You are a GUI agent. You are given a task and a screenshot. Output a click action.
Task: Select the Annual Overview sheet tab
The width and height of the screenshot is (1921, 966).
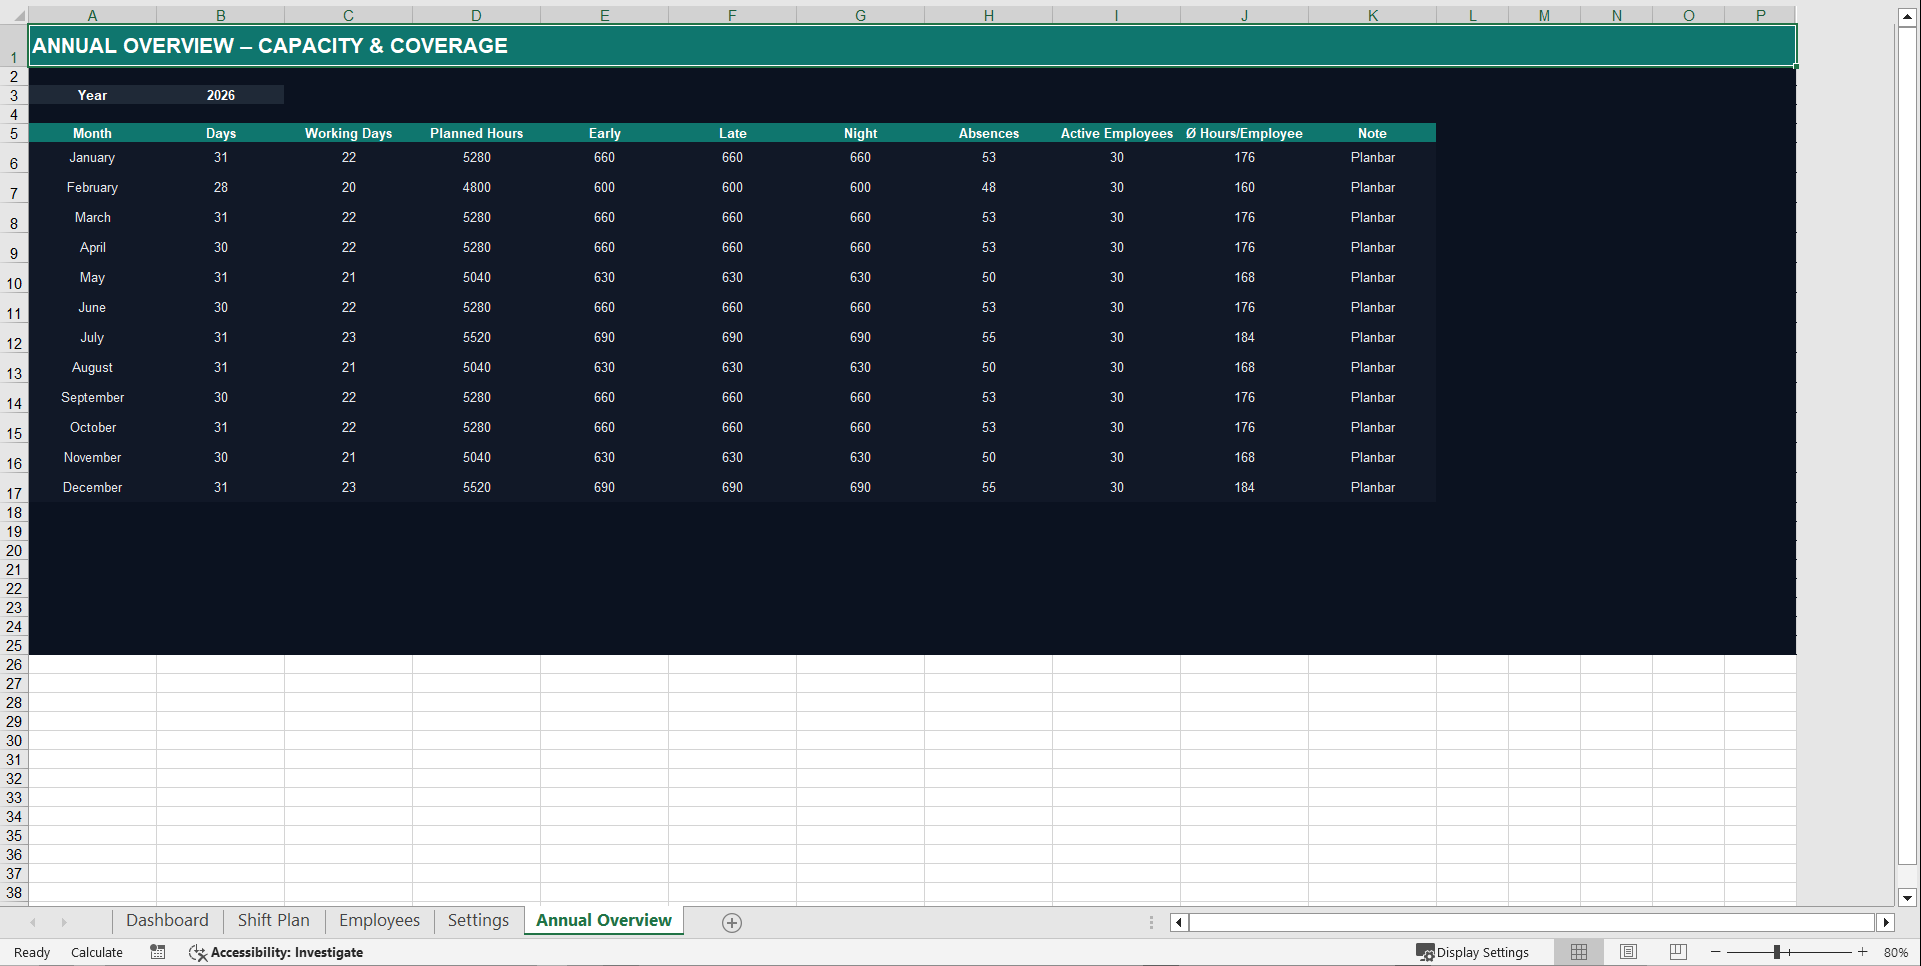tap(604, 921)
